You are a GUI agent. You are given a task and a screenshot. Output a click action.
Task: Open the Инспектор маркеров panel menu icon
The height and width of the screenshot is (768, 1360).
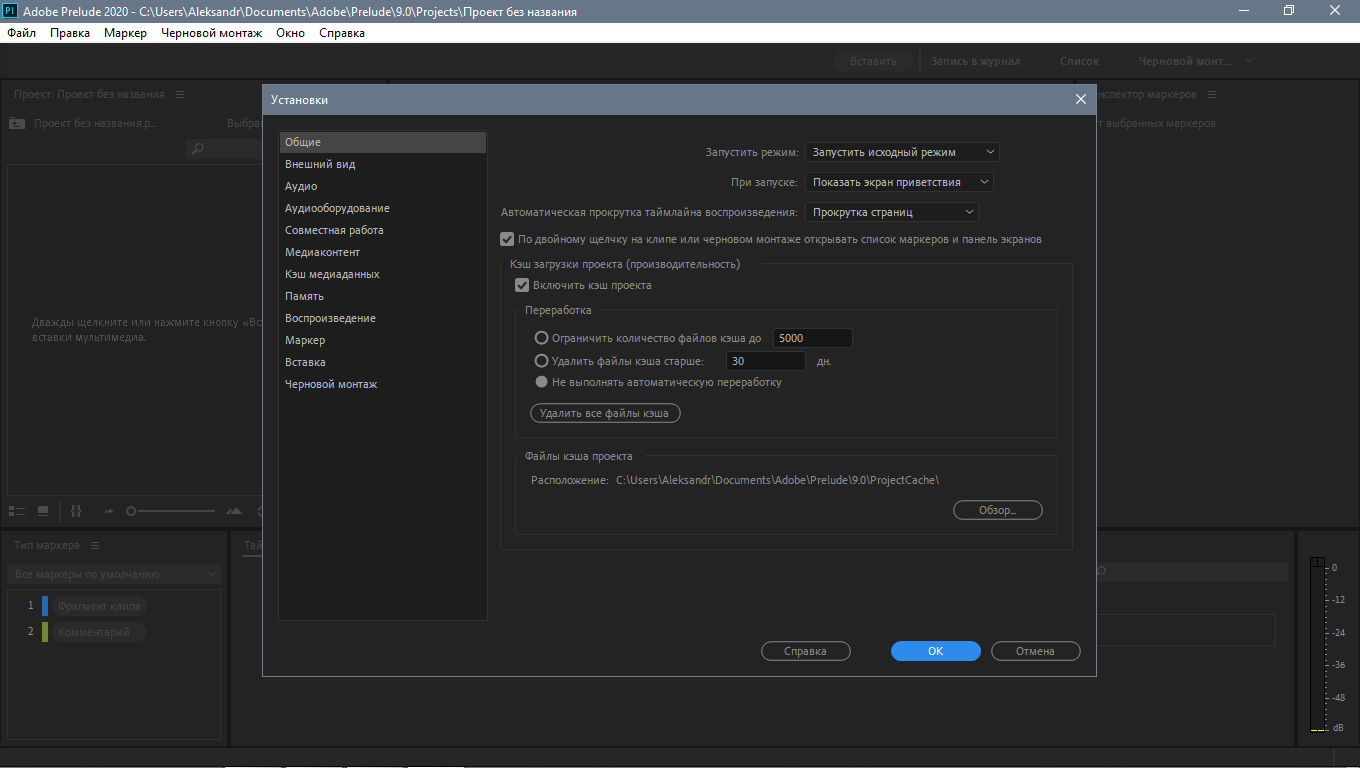[1211, 95]
